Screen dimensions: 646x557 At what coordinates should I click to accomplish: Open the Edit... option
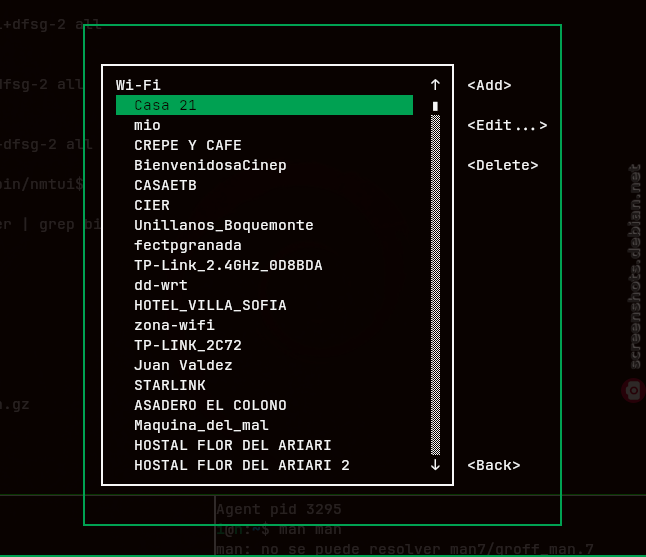point(507,125)
